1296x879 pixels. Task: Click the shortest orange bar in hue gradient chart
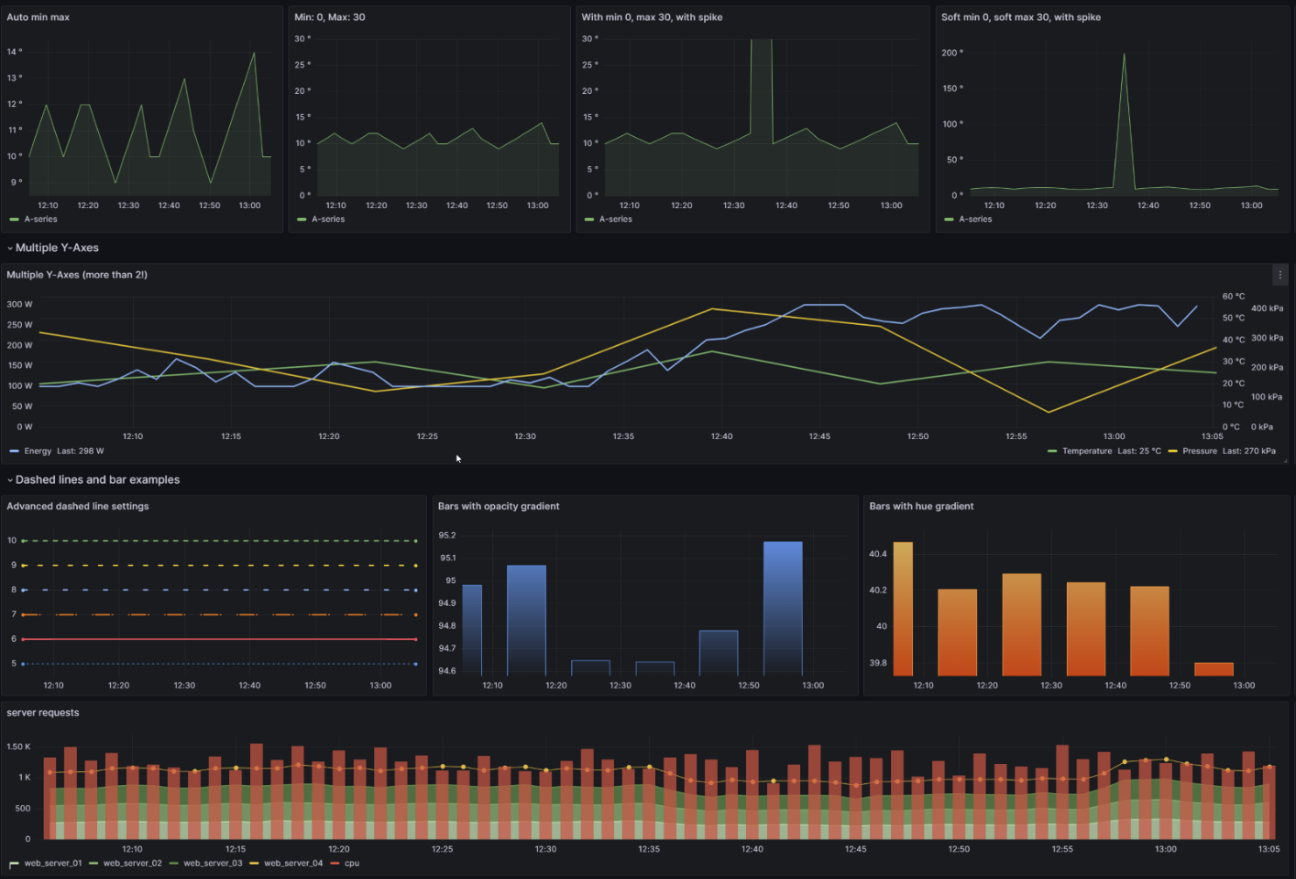point(1214,669)
